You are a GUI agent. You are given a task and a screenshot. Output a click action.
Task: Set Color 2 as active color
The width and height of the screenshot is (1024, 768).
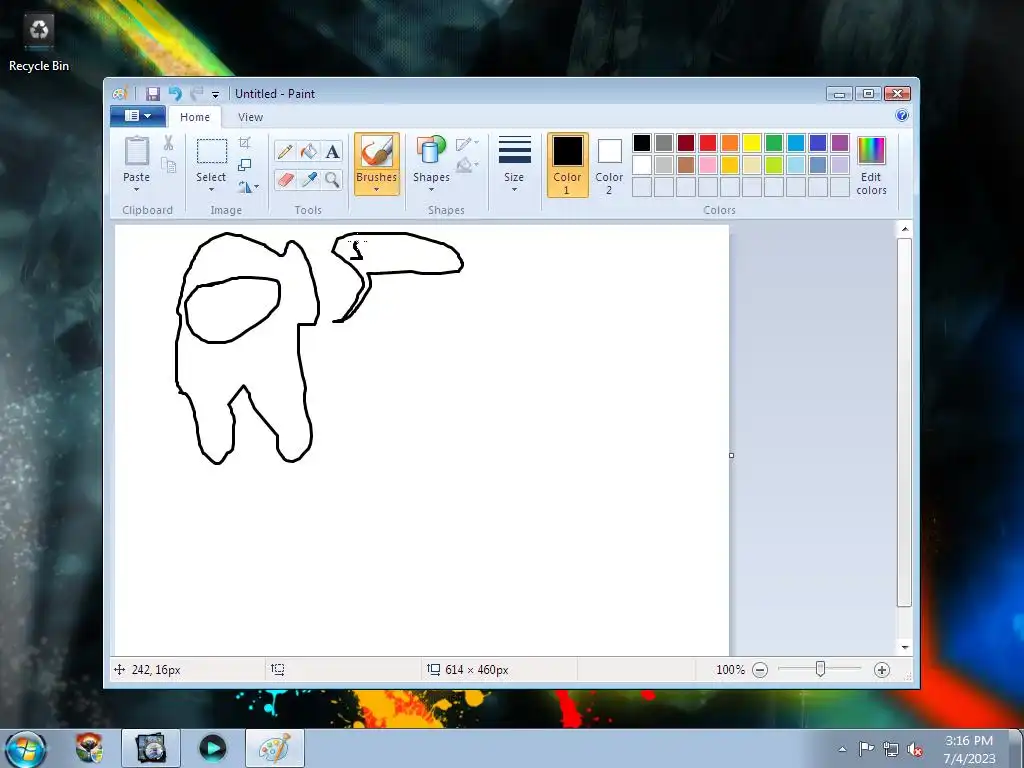pos(609,165)
